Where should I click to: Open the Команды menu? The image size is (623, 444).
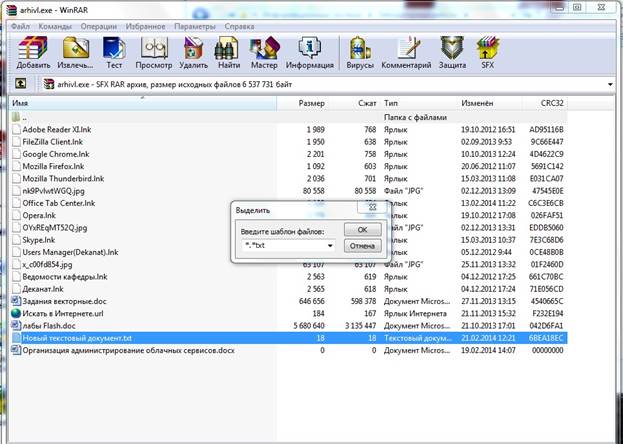point(55,27)
